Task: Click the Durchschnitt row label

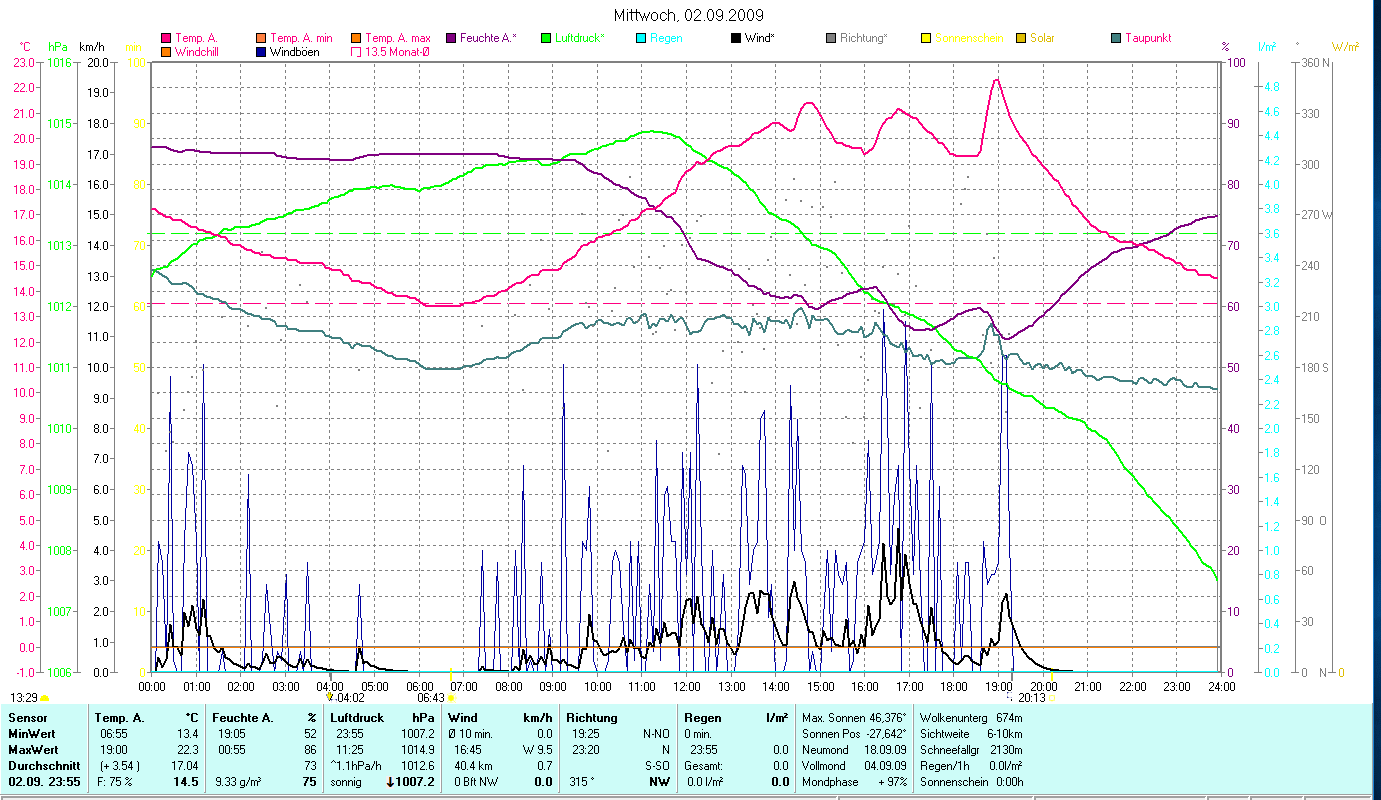Action: point(43,765)
